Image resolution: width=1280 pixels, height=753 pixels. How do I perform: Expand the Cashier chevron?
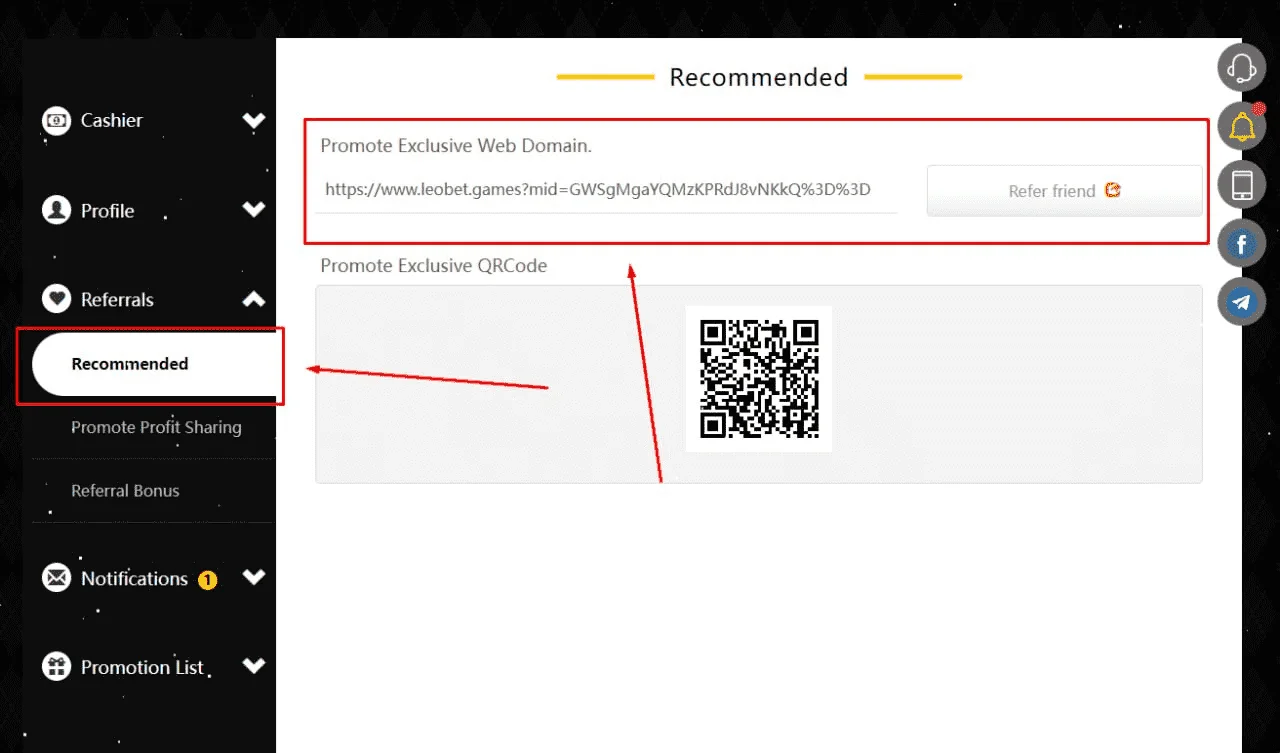pos(254,121)
